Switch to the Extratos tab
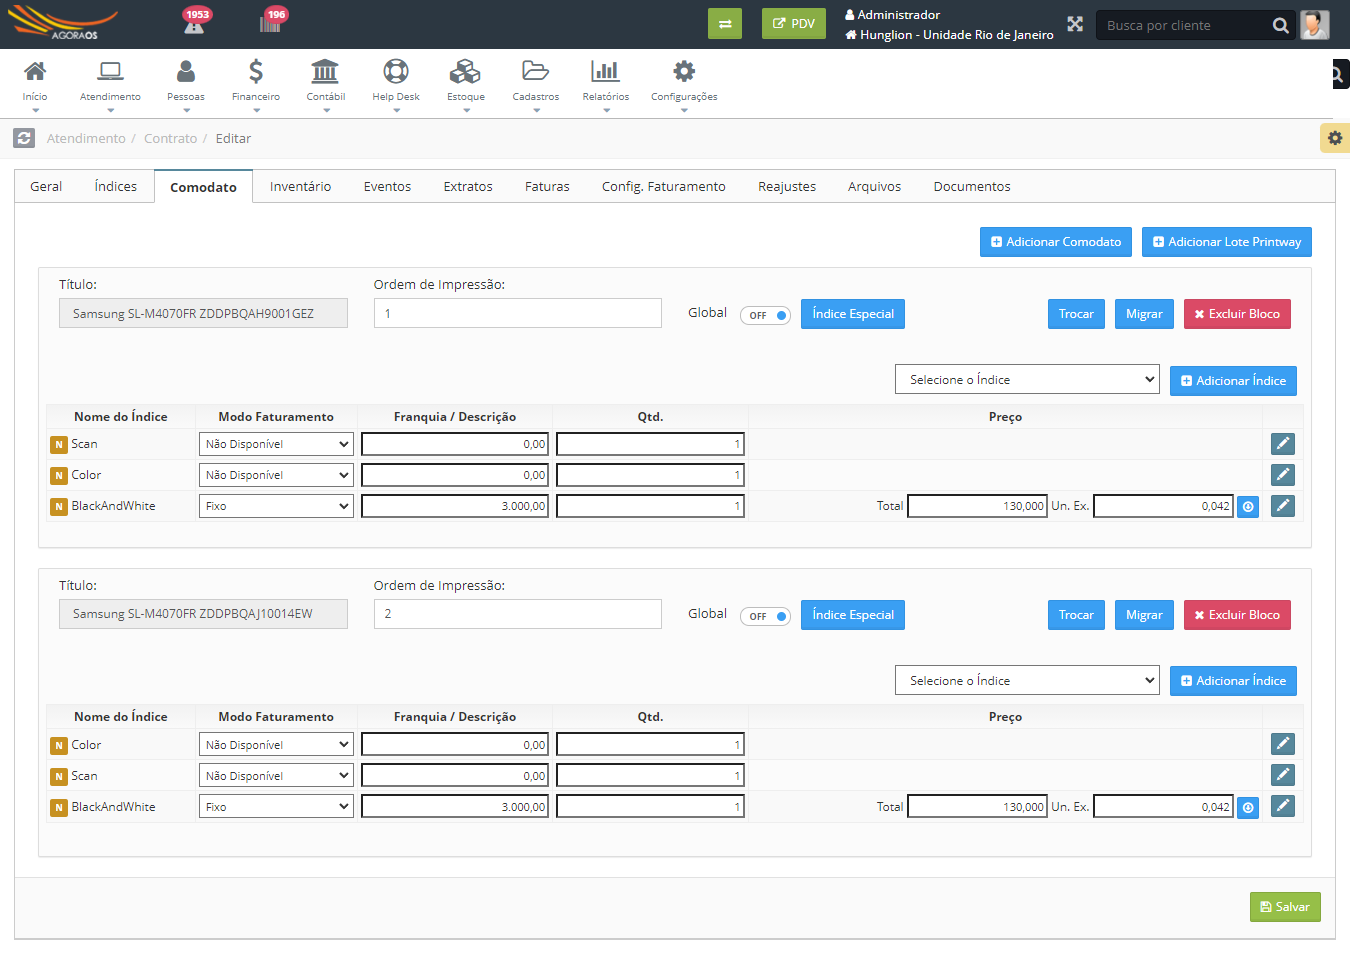This screenshot has height=953, width=1350. tap(468, 187)
